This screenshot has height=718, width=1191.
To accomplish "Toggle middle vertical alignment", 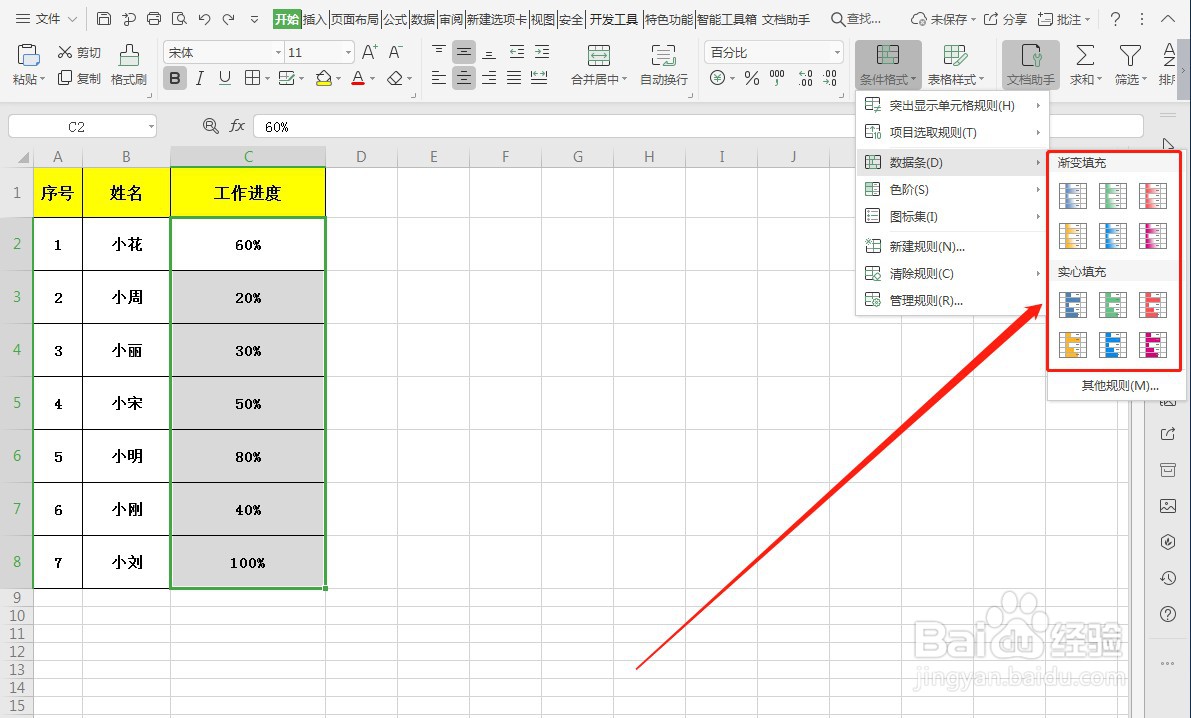I will [464, 52].
